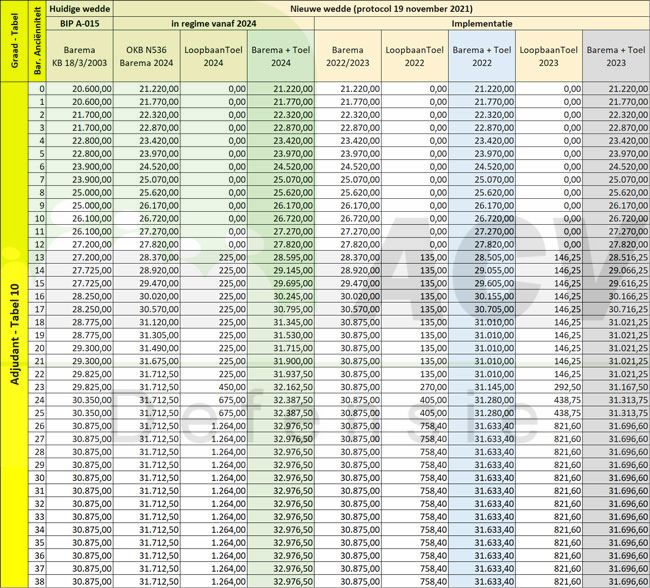
Task: Click the 30.795,00 cell in row 17
Action: tap(281, 309)
